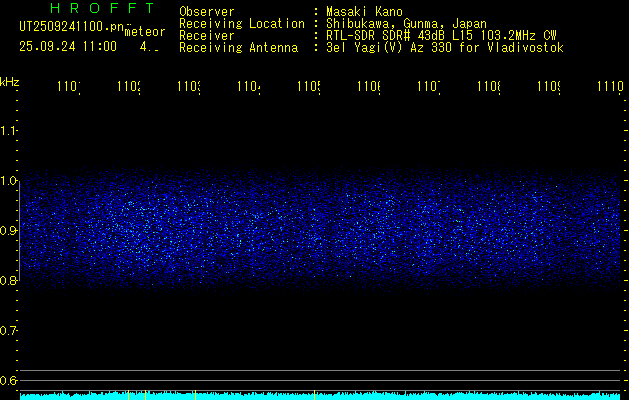This screenshot has height=400, width=629.
Task: Click the 1.0 frequency axis tick
Action: tap(9, 181)
